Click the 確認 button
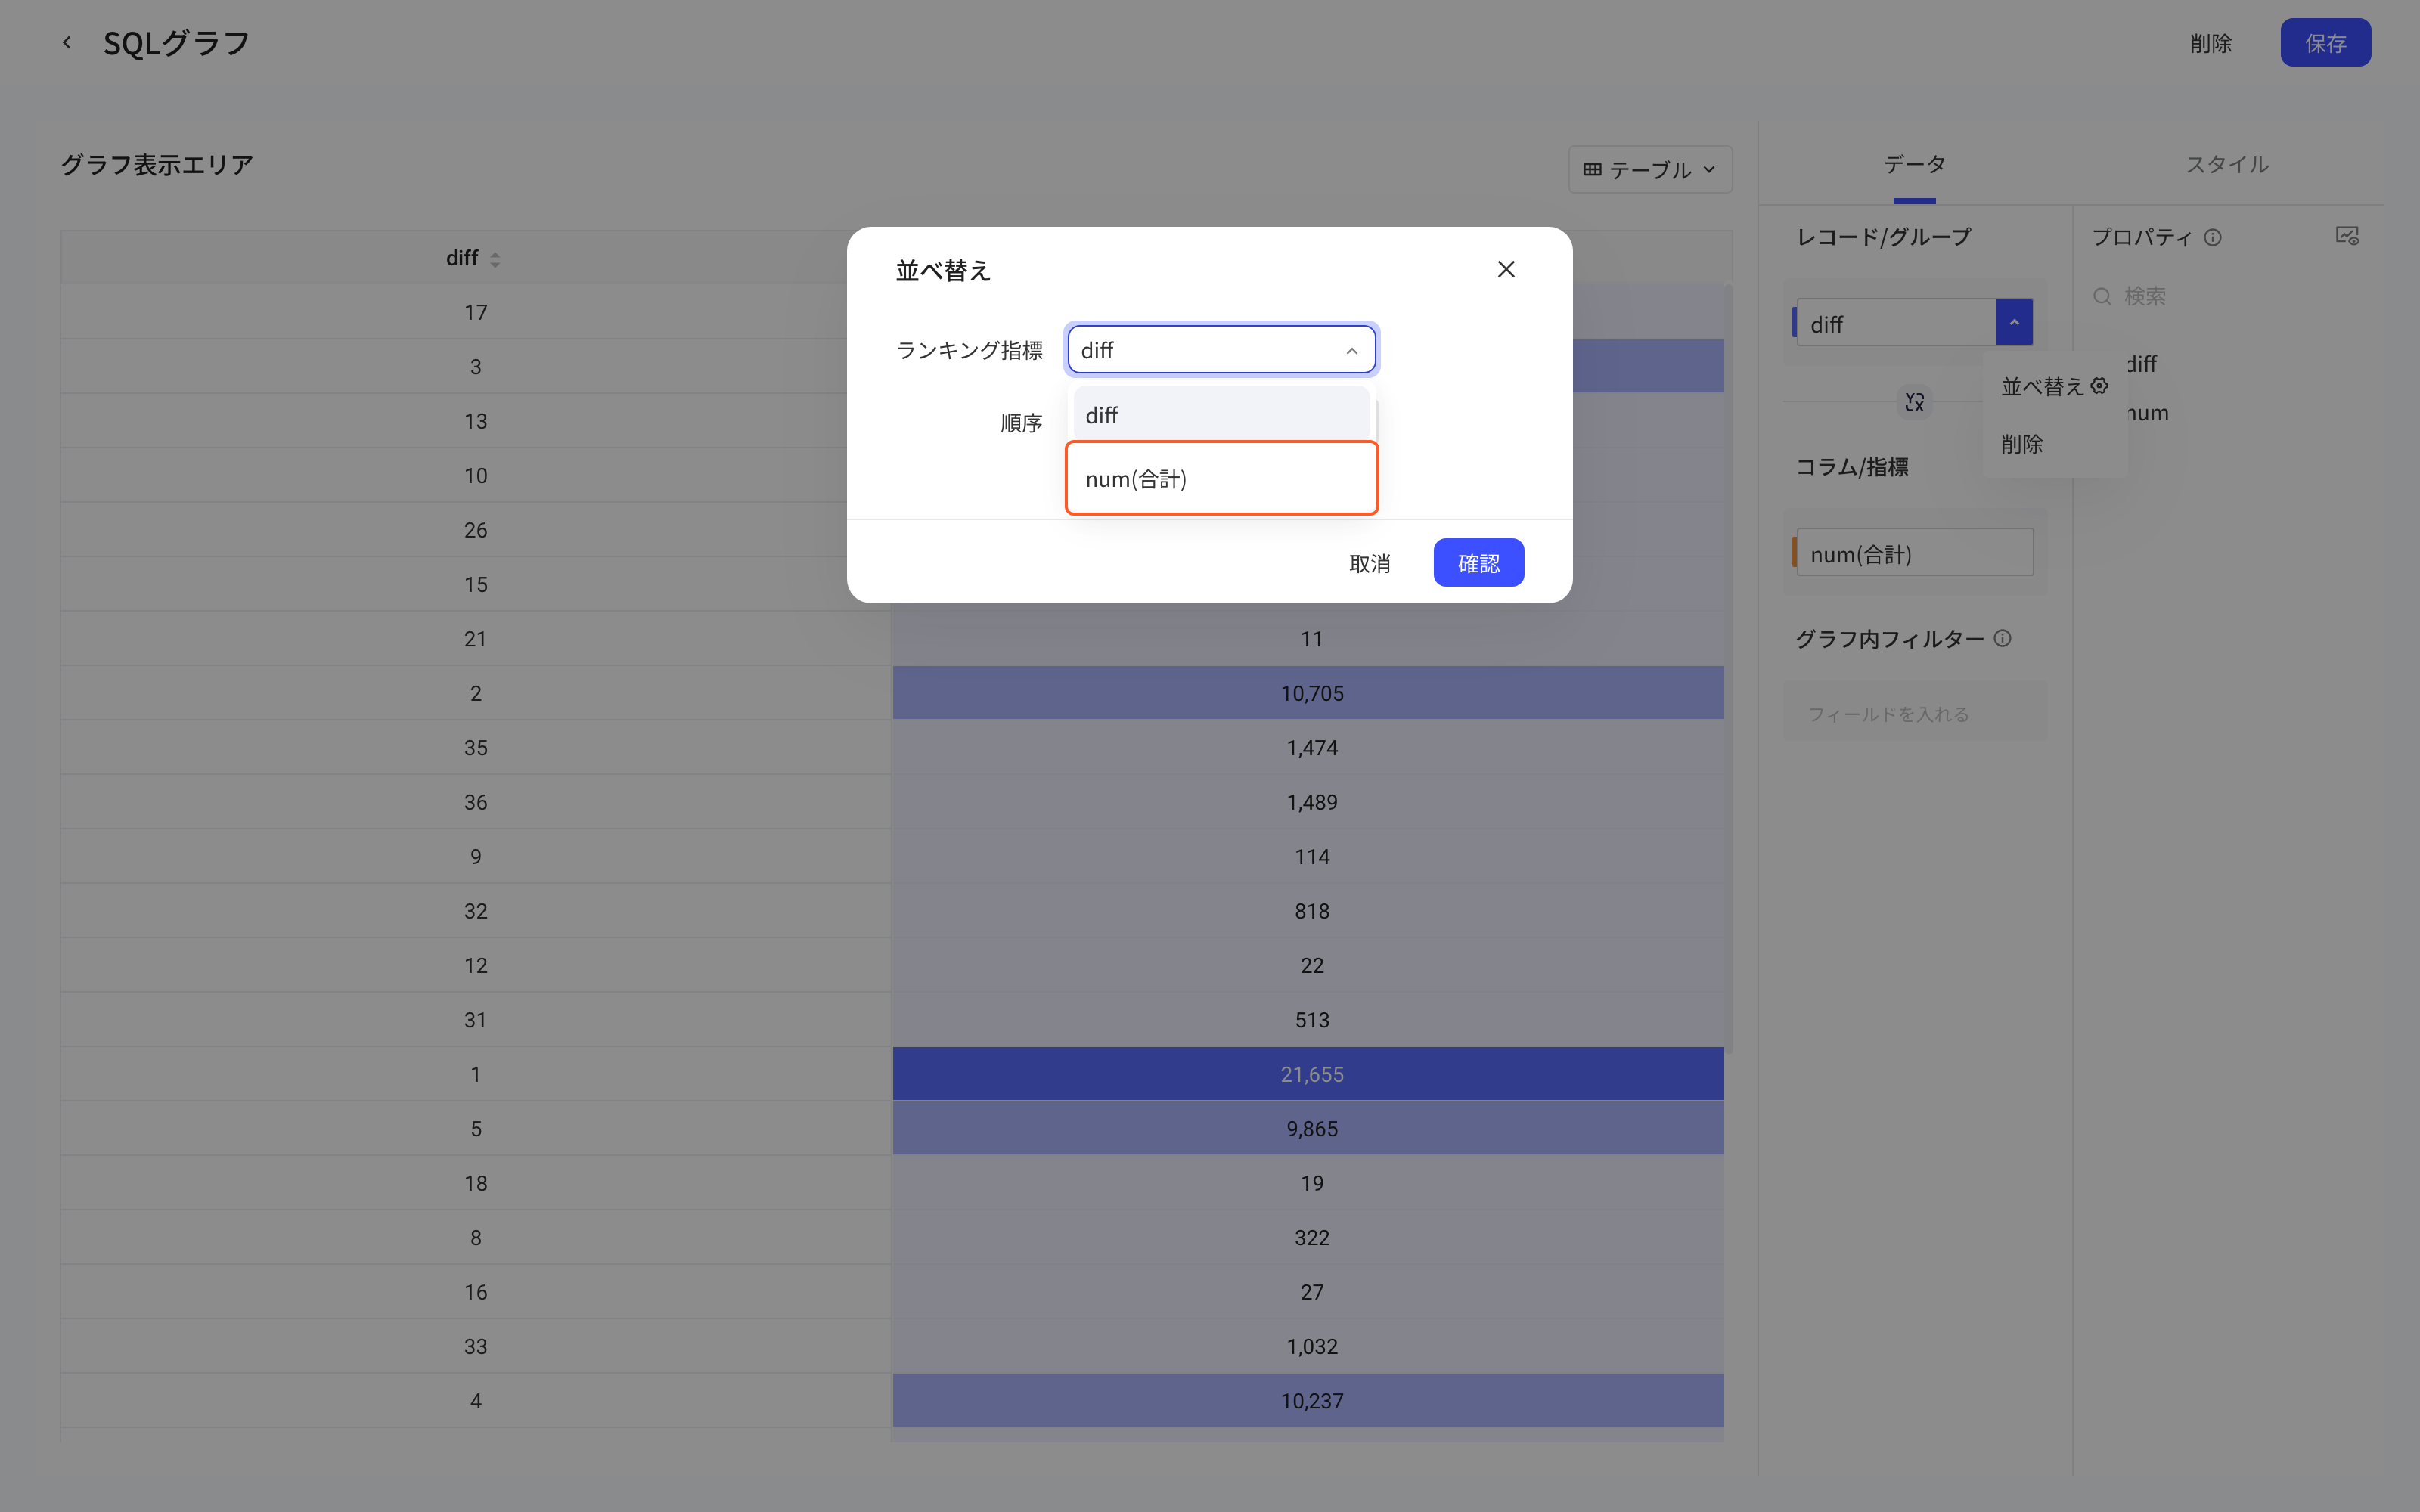 (1478, 563)
